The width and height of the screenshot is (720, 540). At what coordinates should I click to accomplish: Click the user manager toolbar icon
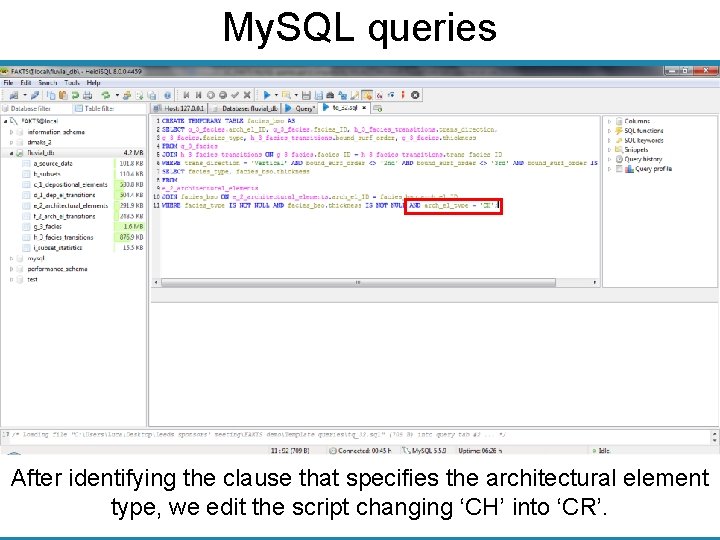tap(127, 95)
